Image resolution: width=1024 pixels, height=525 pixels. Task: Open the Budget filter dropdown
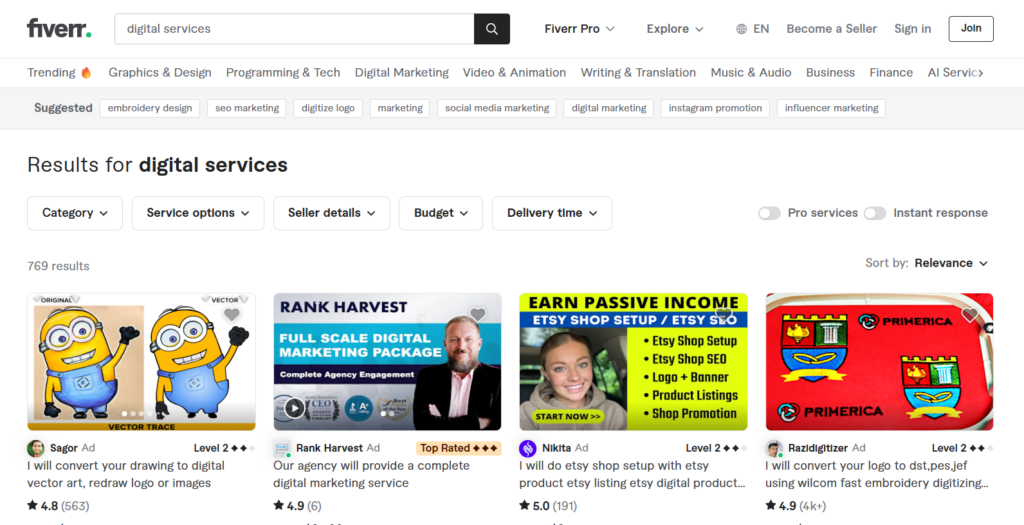[x=441, y=213]
